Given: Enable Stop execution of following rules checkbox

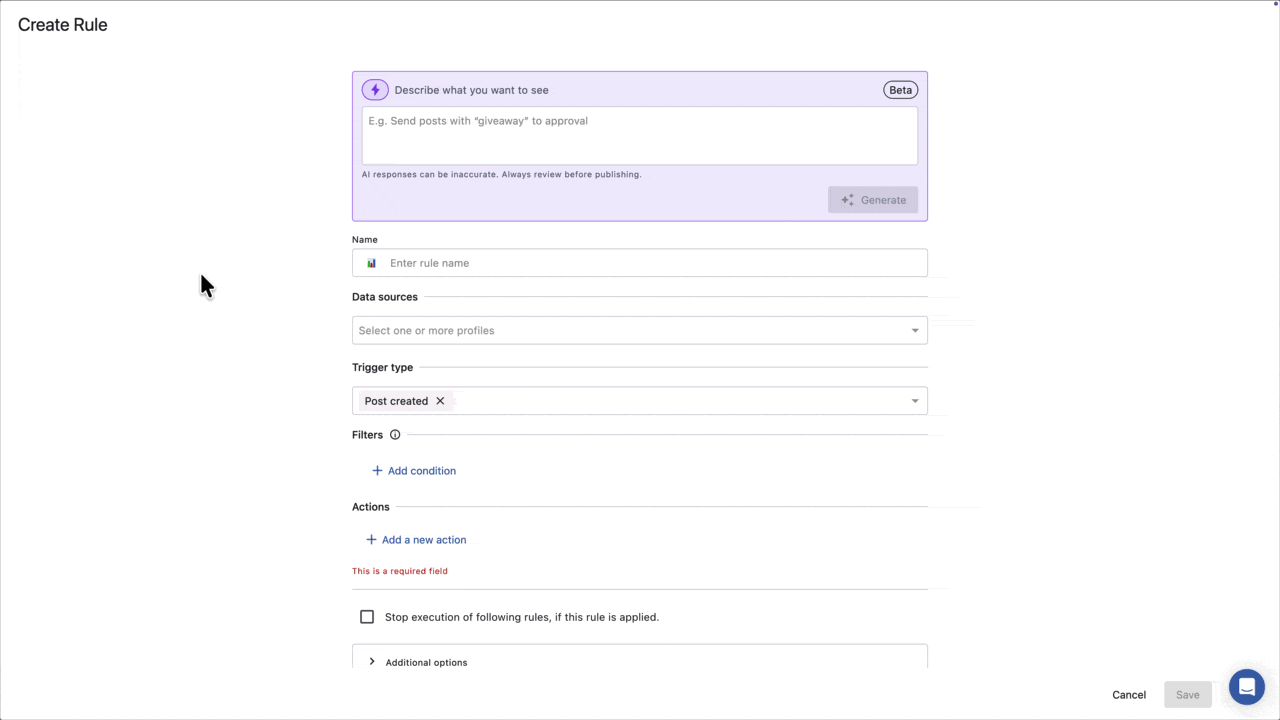Looking at the screenshot, I should (367, 617).
